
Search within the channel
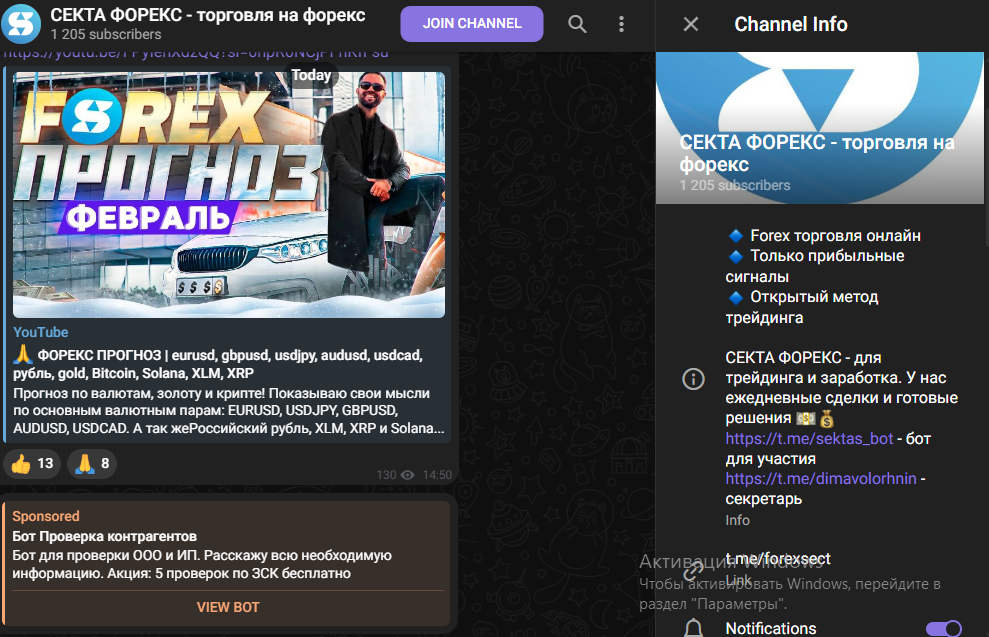[x=577, y=24]
